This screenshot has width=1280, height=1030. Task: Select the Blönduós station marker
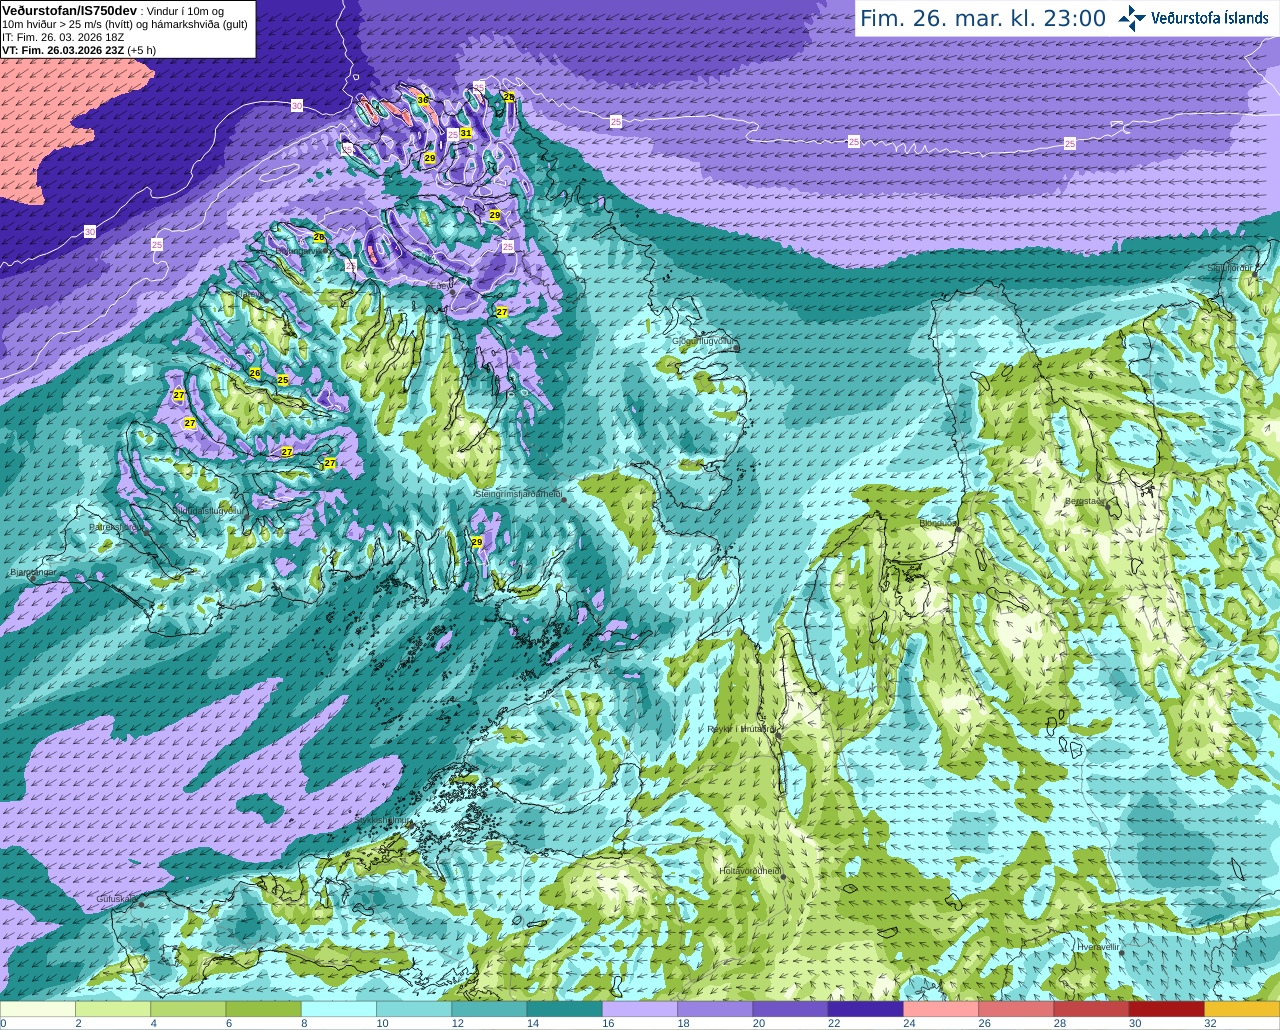958,527
